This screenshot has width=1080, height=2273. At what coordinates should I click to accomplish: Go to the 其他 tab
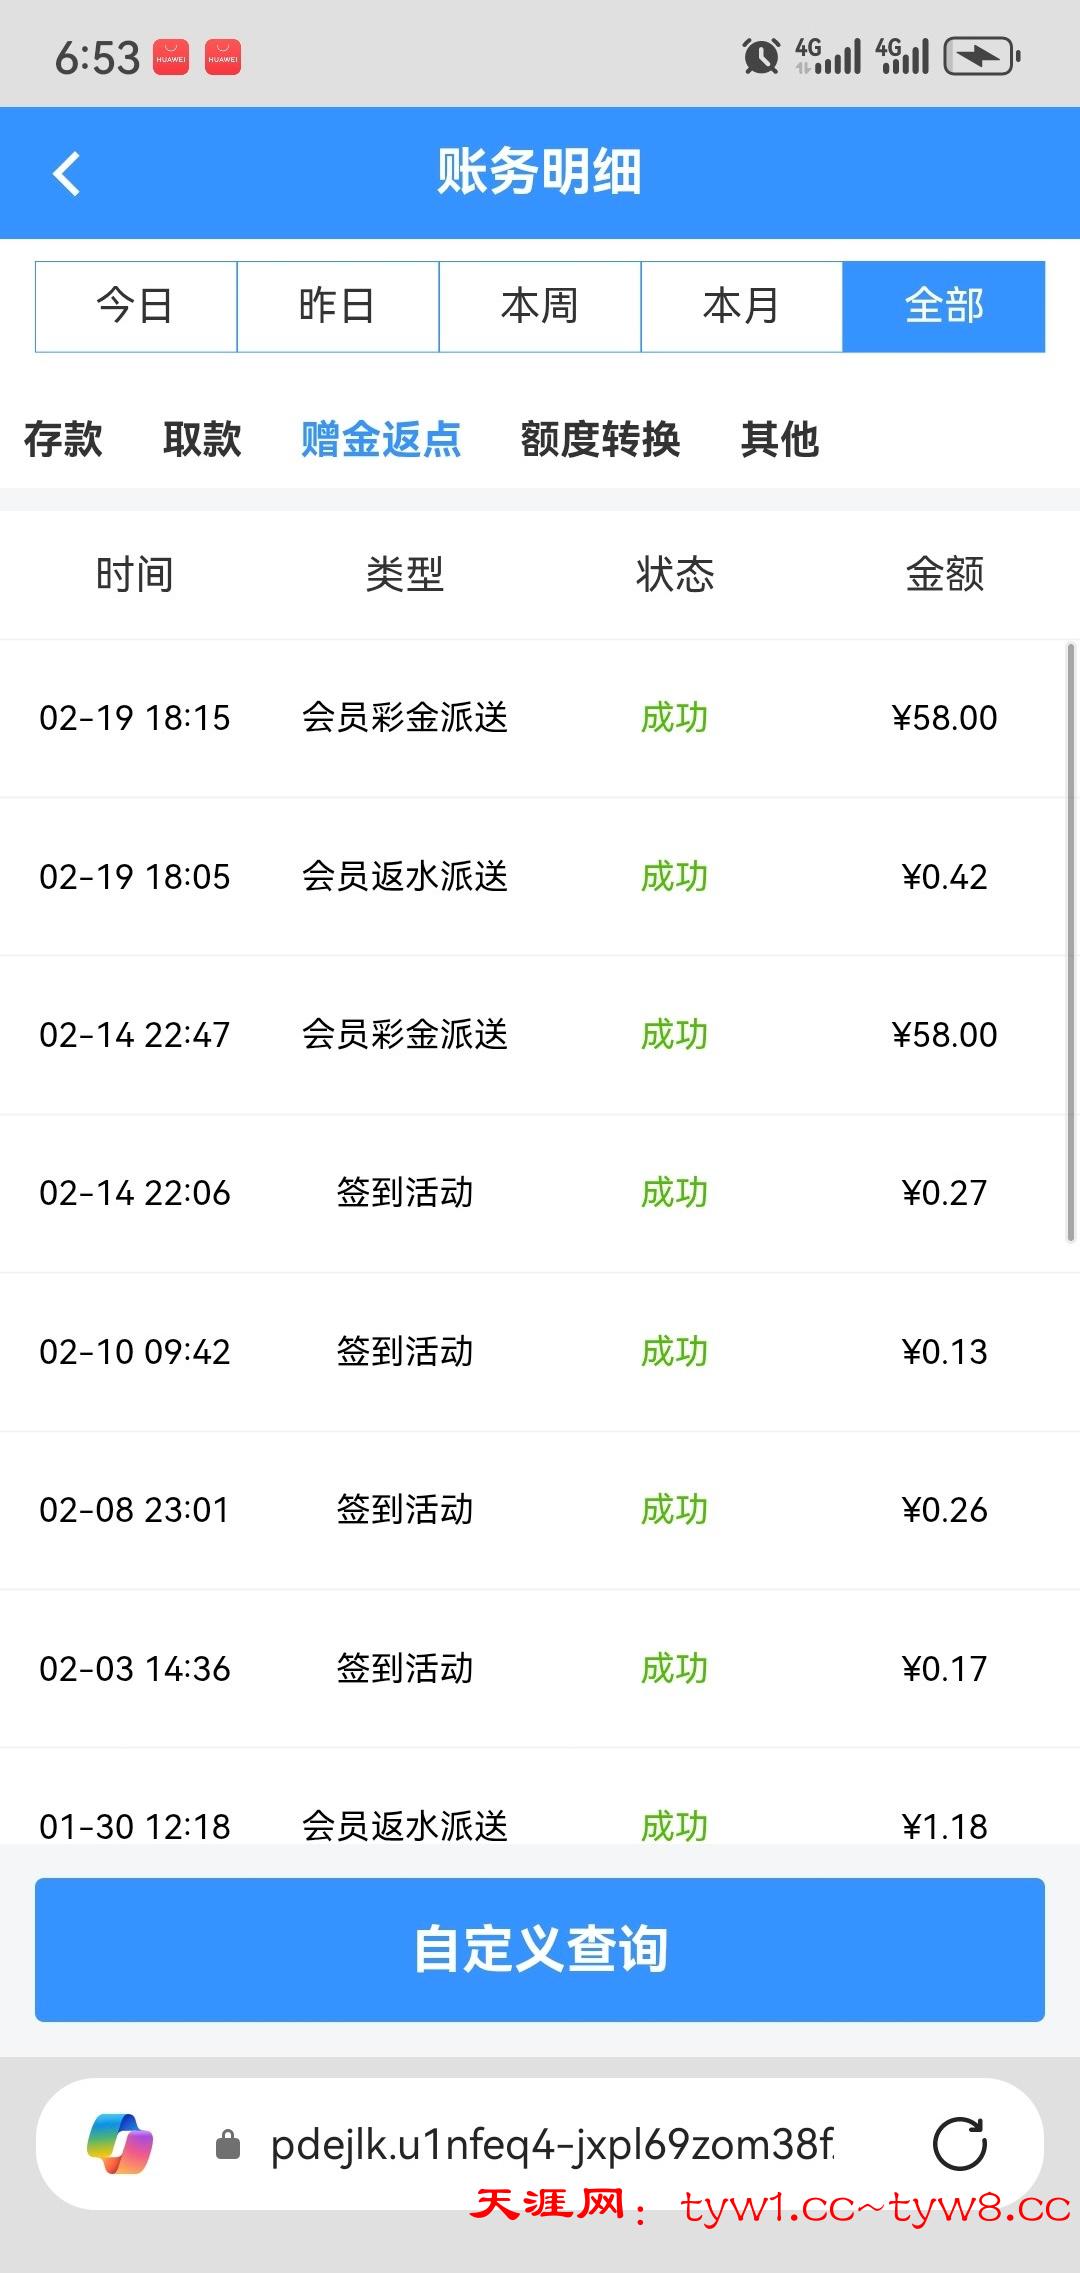coord(780,439)
